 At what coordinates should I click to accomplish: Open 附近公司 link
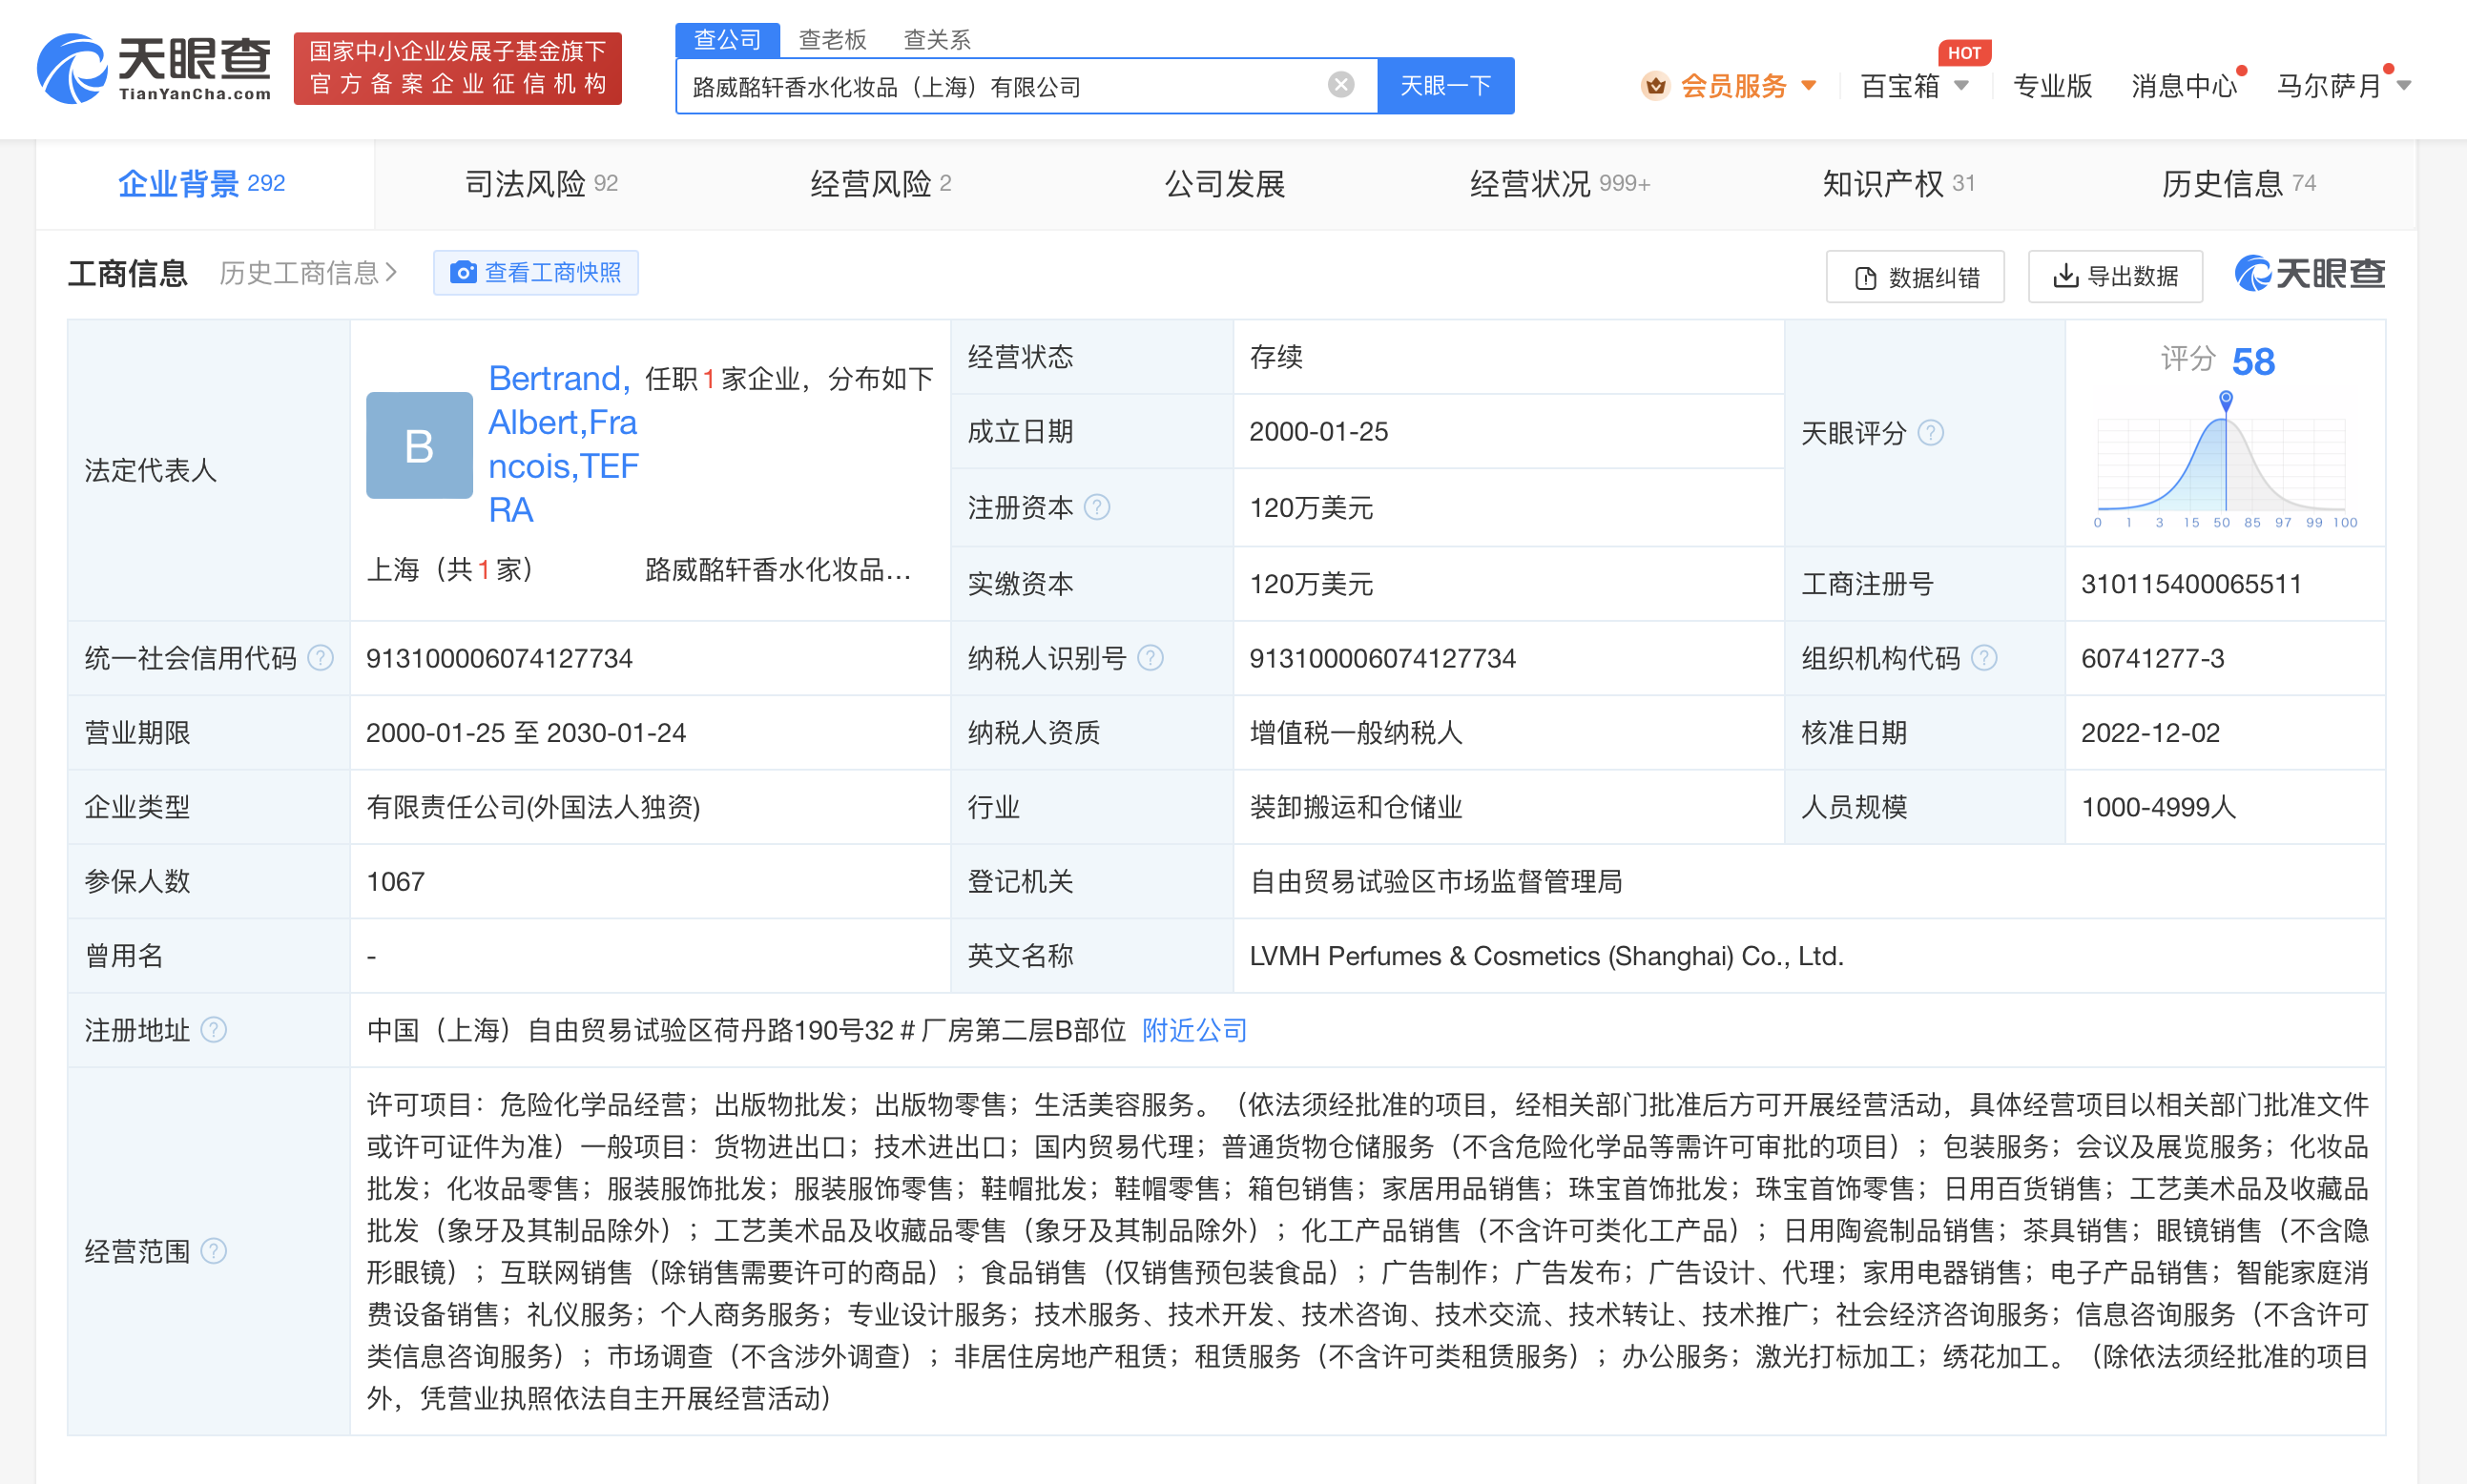click(1194, 1030)
